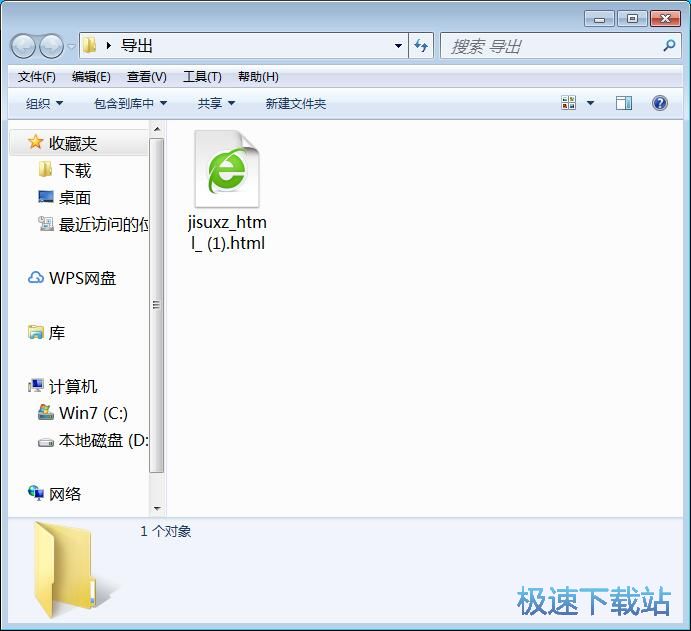691x631 pixels.
Task: Select 收藏夹 in the navigation pane
Action: click(x=78, y=143)
